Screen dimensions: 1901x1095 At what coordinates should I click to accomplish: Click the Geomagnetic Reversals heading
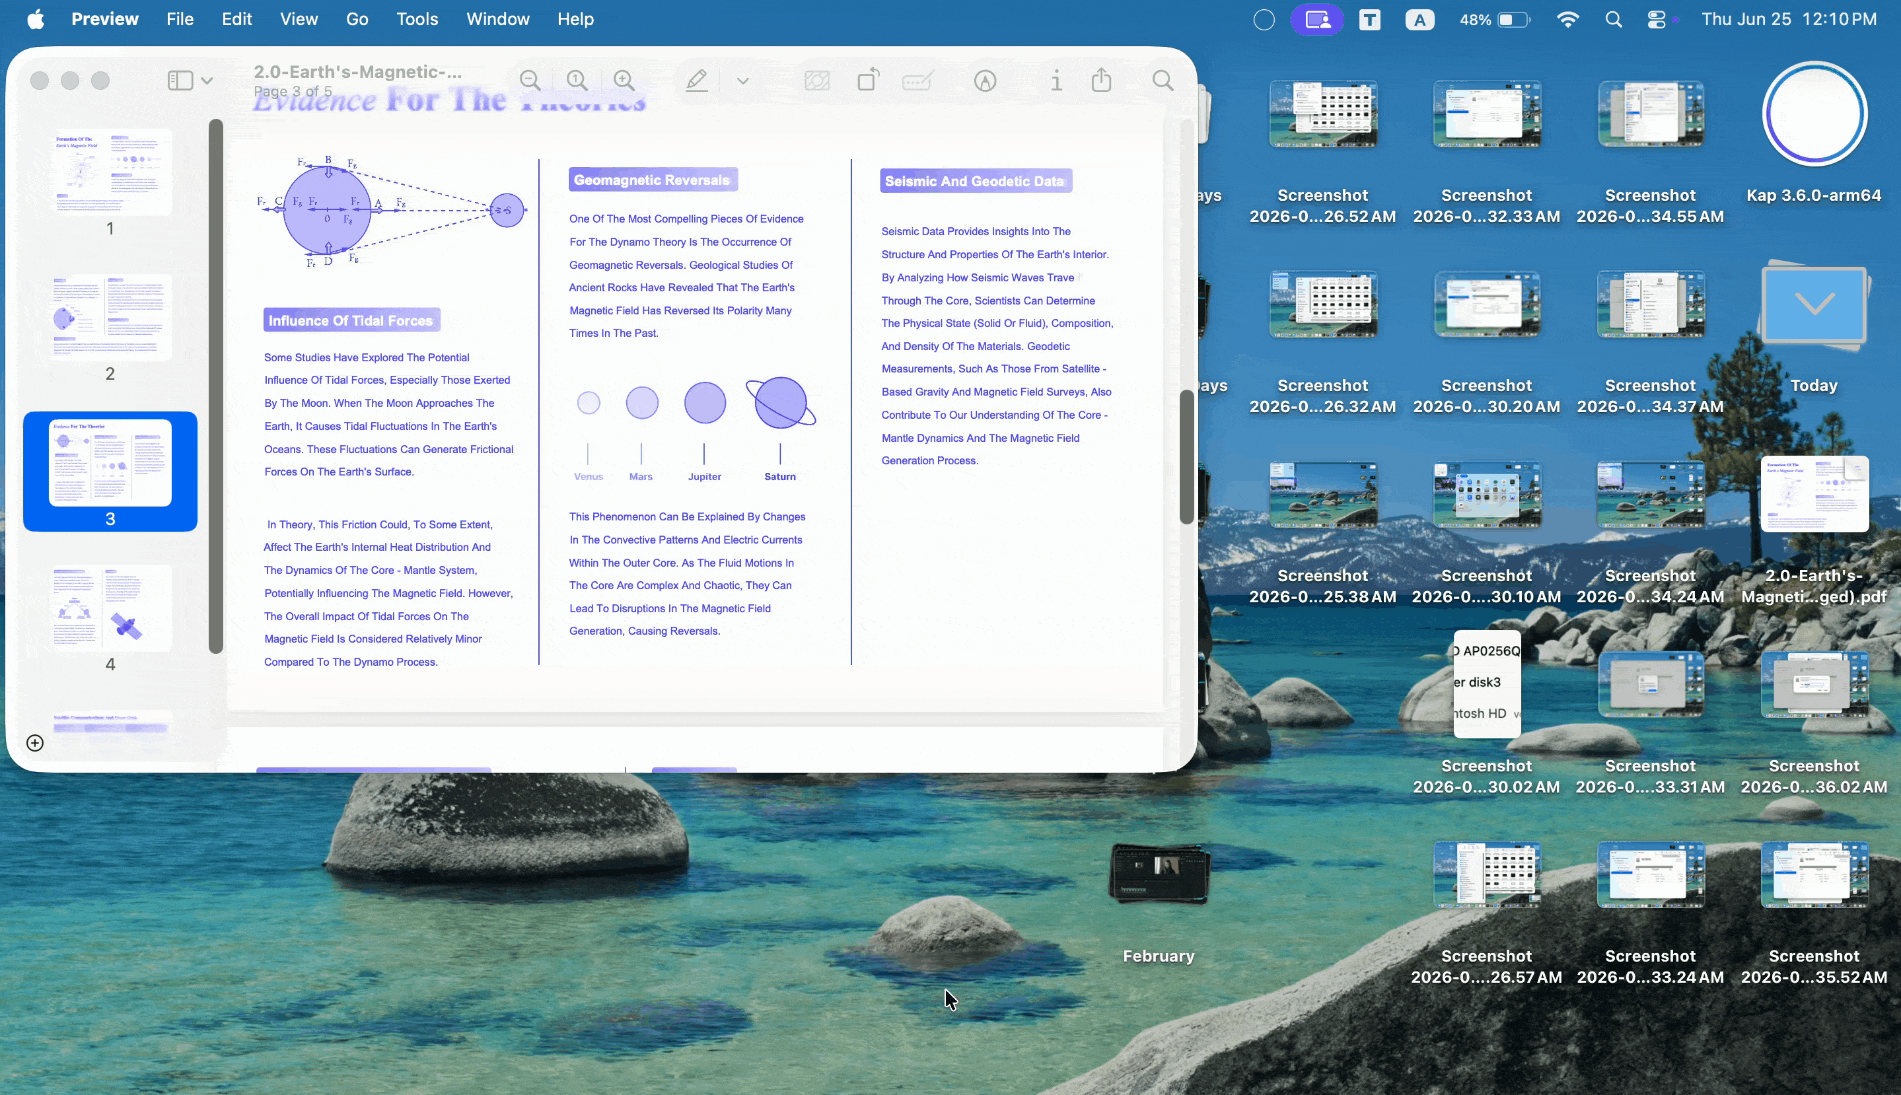point(653,180)
